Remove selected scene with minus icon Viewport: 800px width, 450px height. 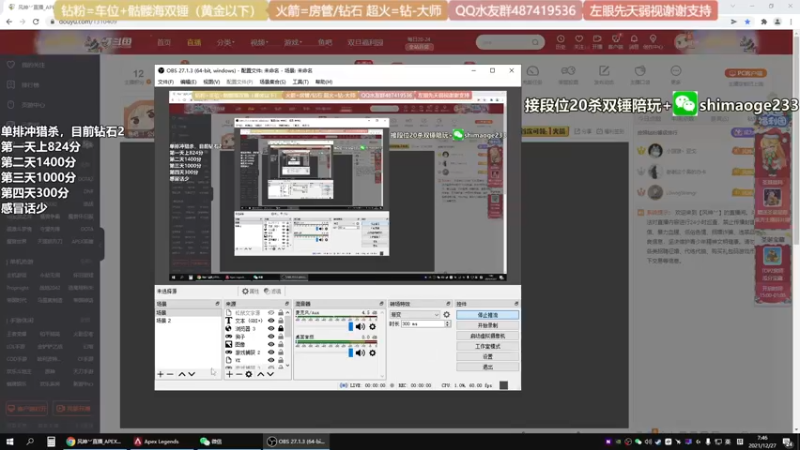click(x=170, y=374)
